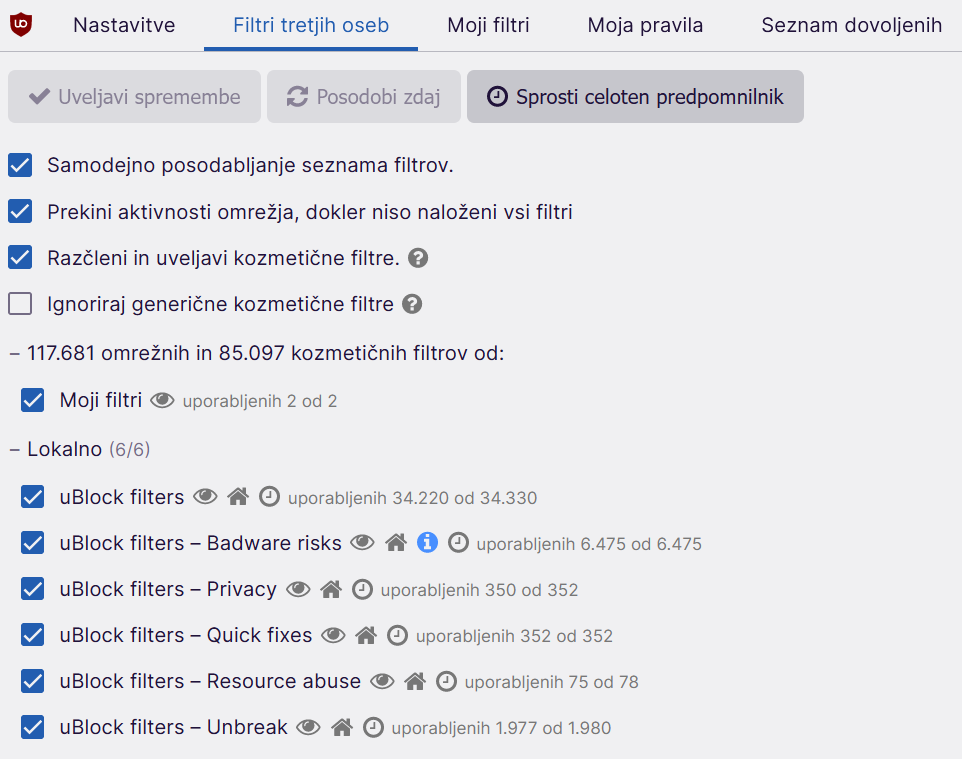Go to the Moja pravila tab

(645, 25)
